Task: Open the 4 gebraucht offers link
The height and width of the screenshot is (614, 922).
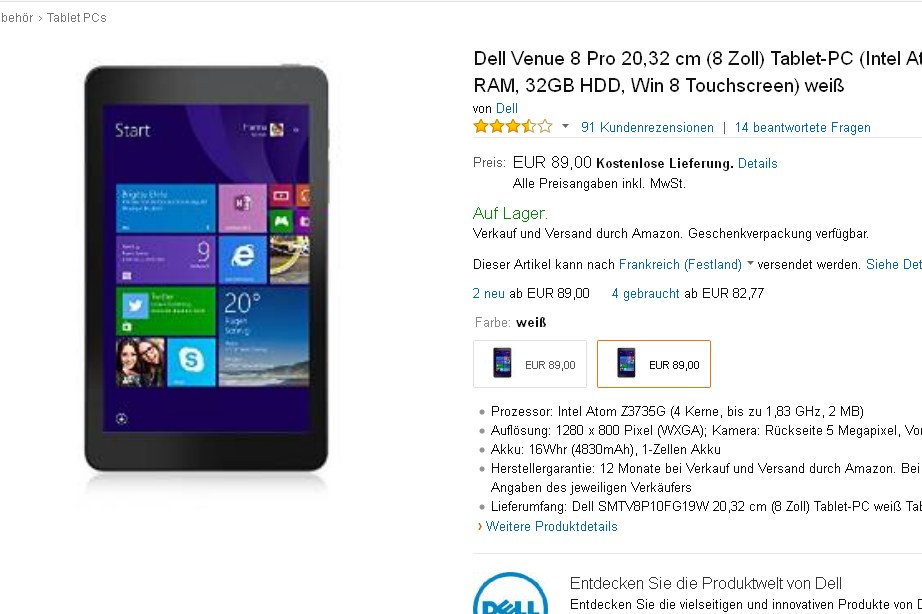Action: coord(645,293)
